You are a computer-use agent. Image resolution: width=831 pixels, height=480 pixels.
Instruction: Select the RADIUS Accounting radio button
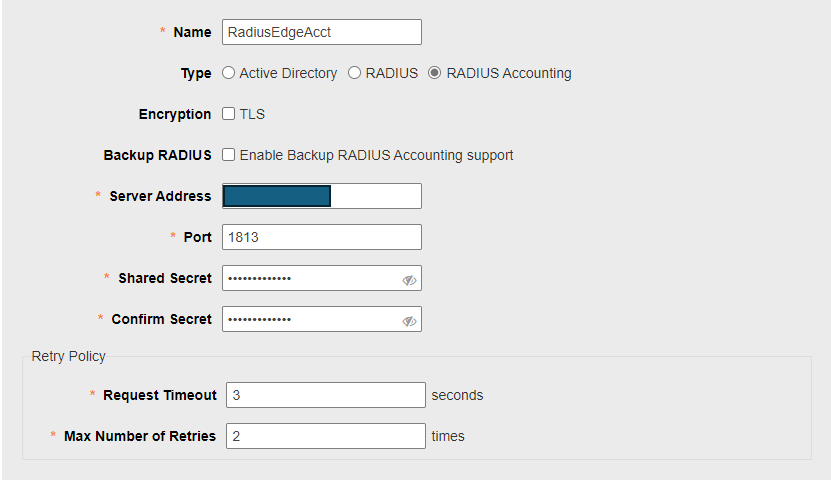[435, 73]
